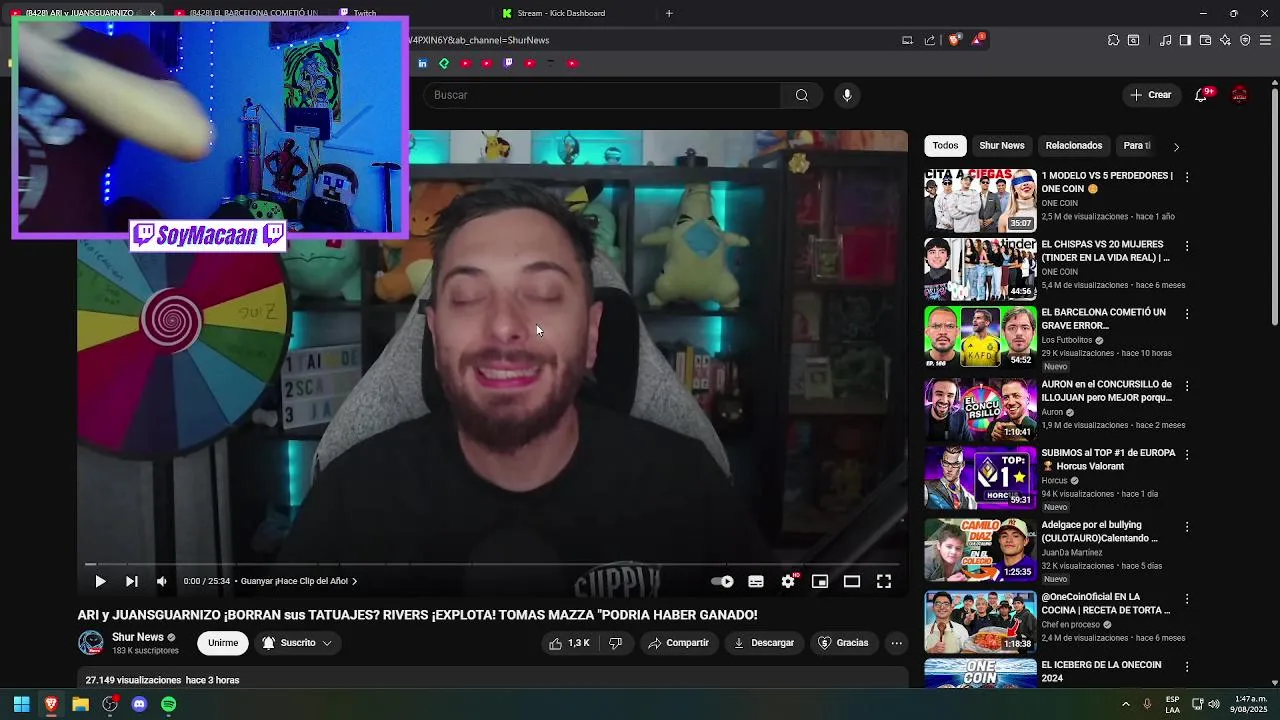Viewport: 1280px width, 720px height.
Task: Seek using the video progress bar
Action: (492, 564)
